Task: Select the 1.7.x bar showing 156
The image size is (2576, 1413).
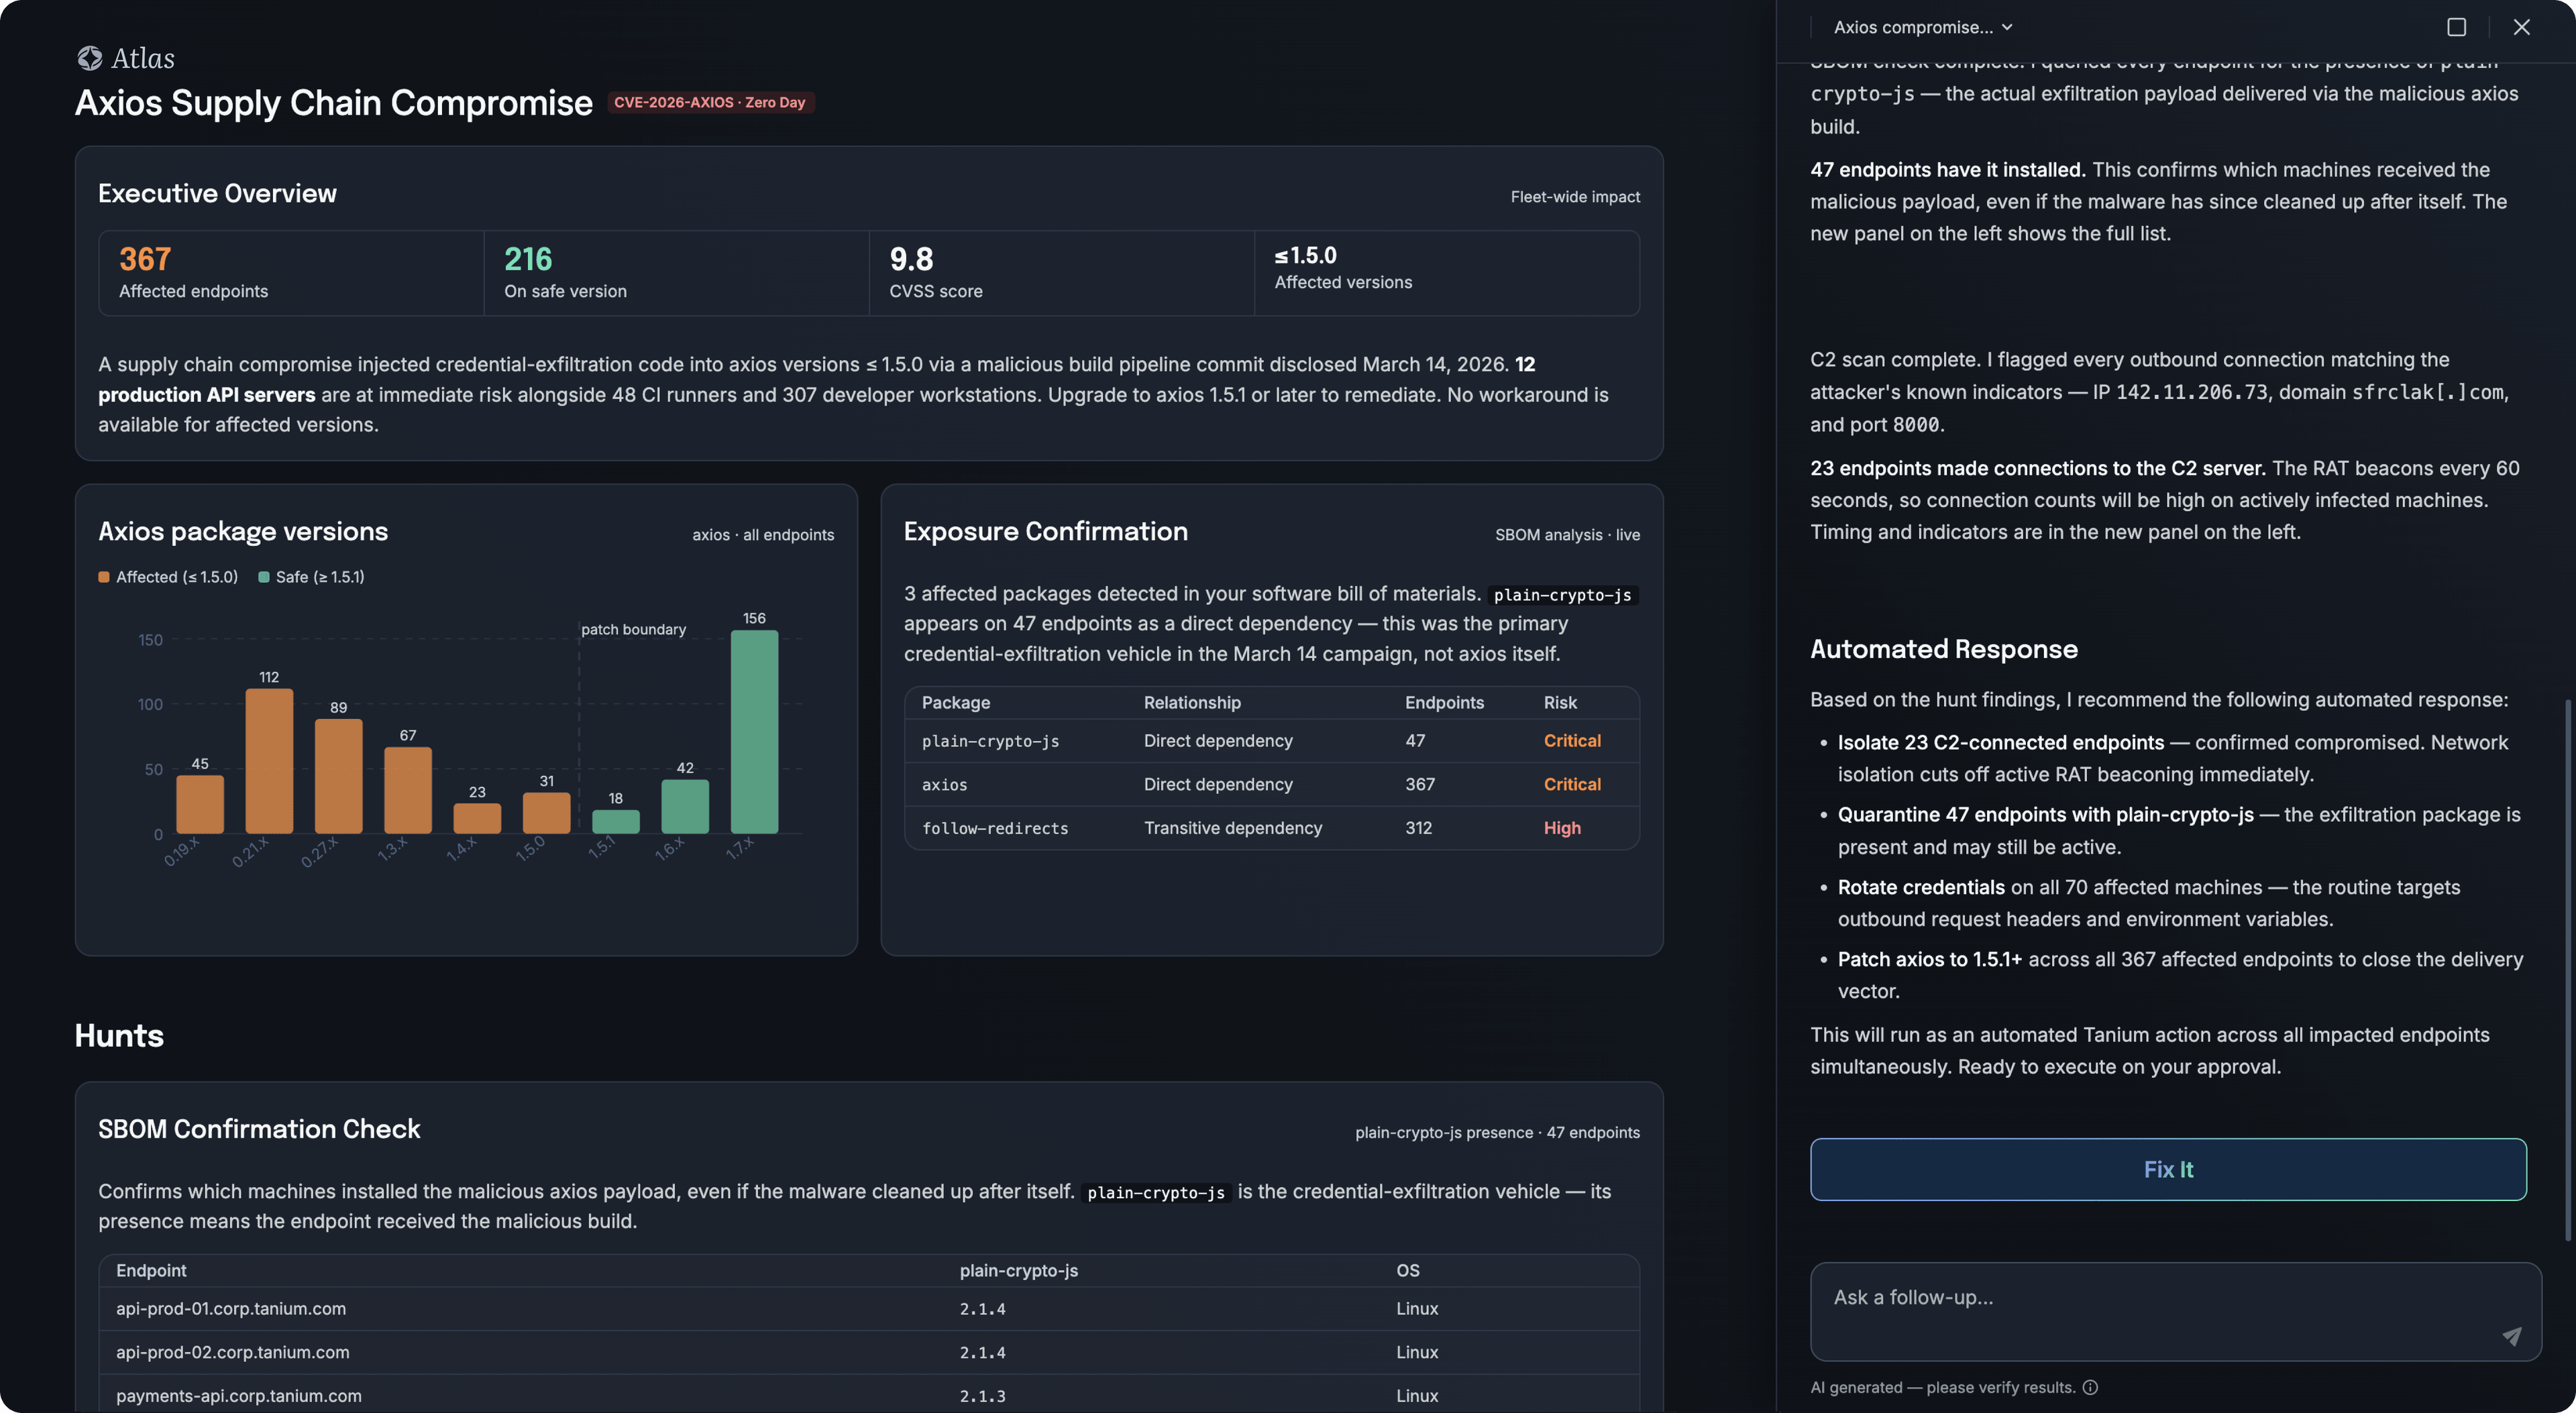Action: [754, 732]
